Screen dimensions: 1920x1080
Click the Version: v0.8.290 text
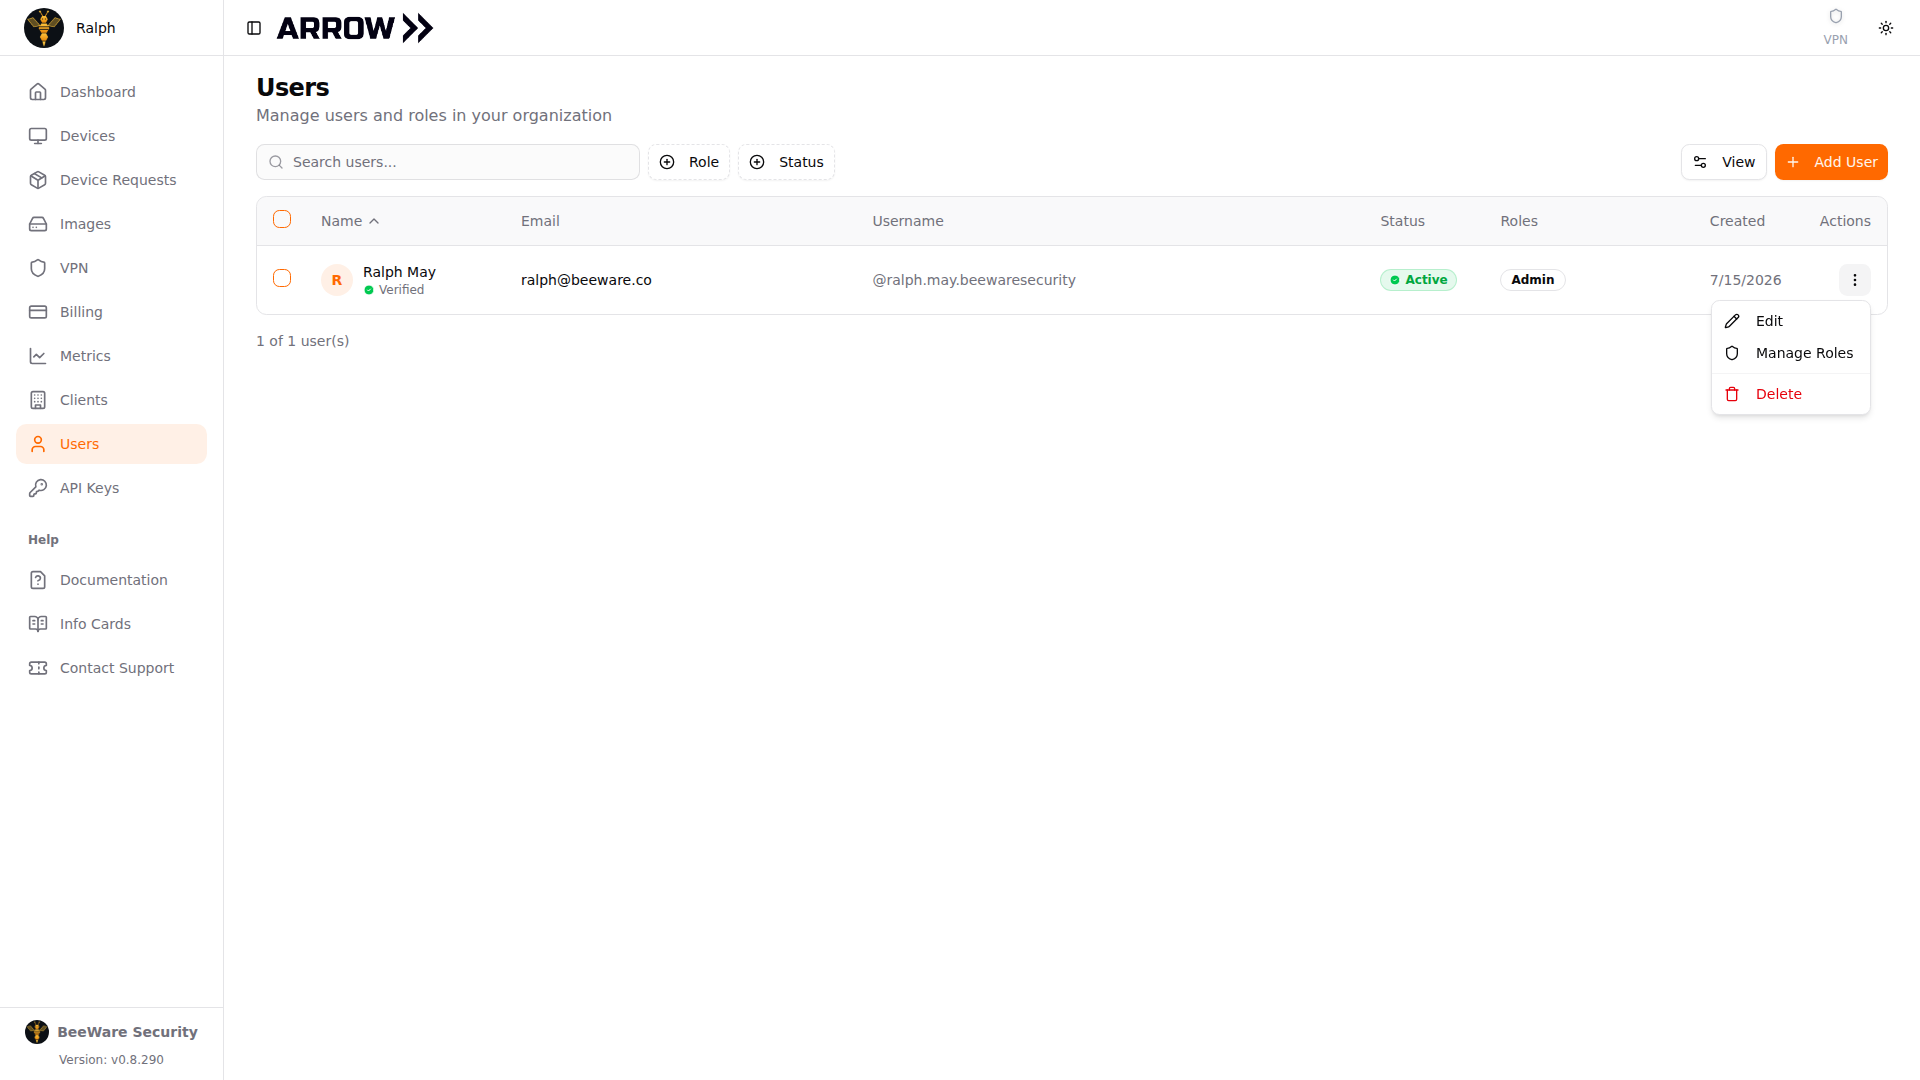point(111,1060)
